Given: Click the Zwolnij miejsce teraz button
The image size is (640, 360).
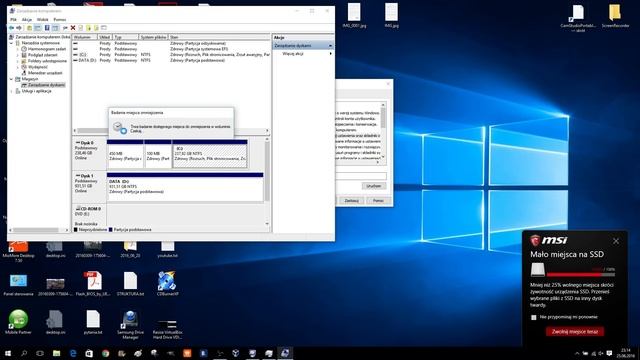Looking at the screenshot, I should click(x=575, y=332).
